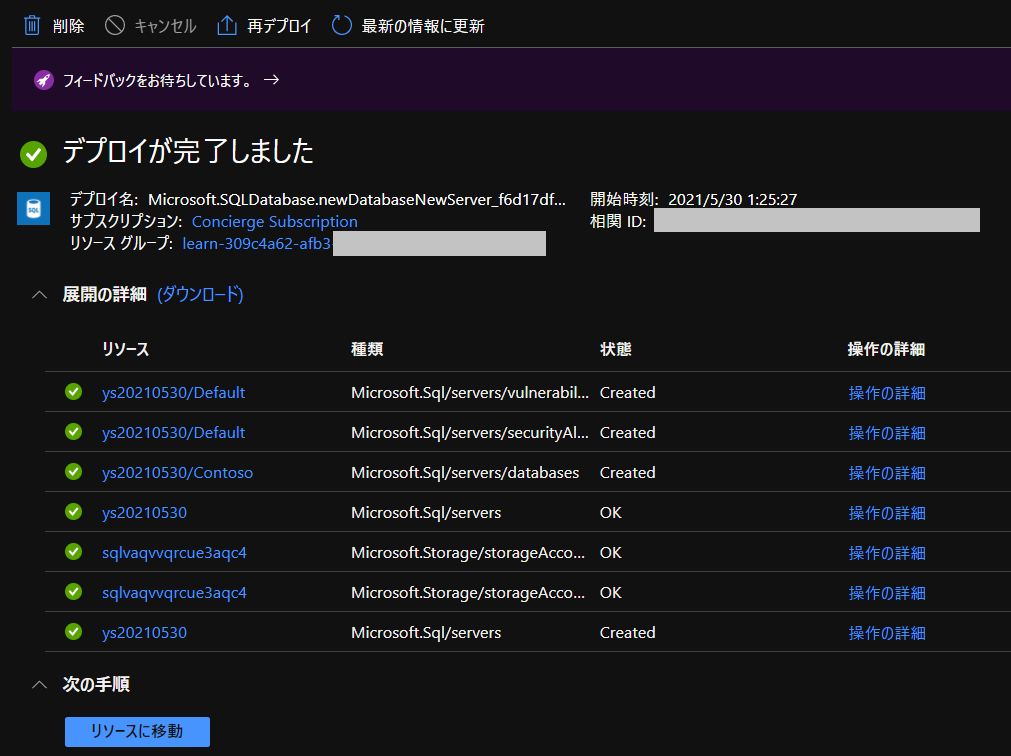1011x756 pixels.
Task: Toggle the 展開の詳細 chevron closed
Action: (x=39, y=295)
